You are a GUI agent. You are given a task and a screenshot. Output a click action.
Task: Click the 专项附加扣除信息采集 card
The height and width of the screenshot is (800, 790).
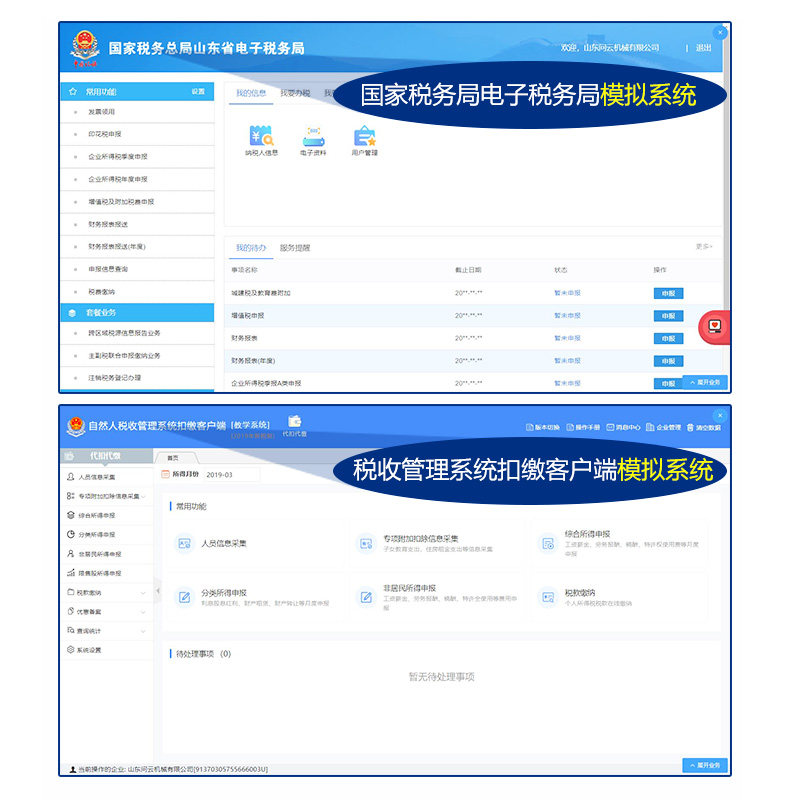tap(437, 544)
